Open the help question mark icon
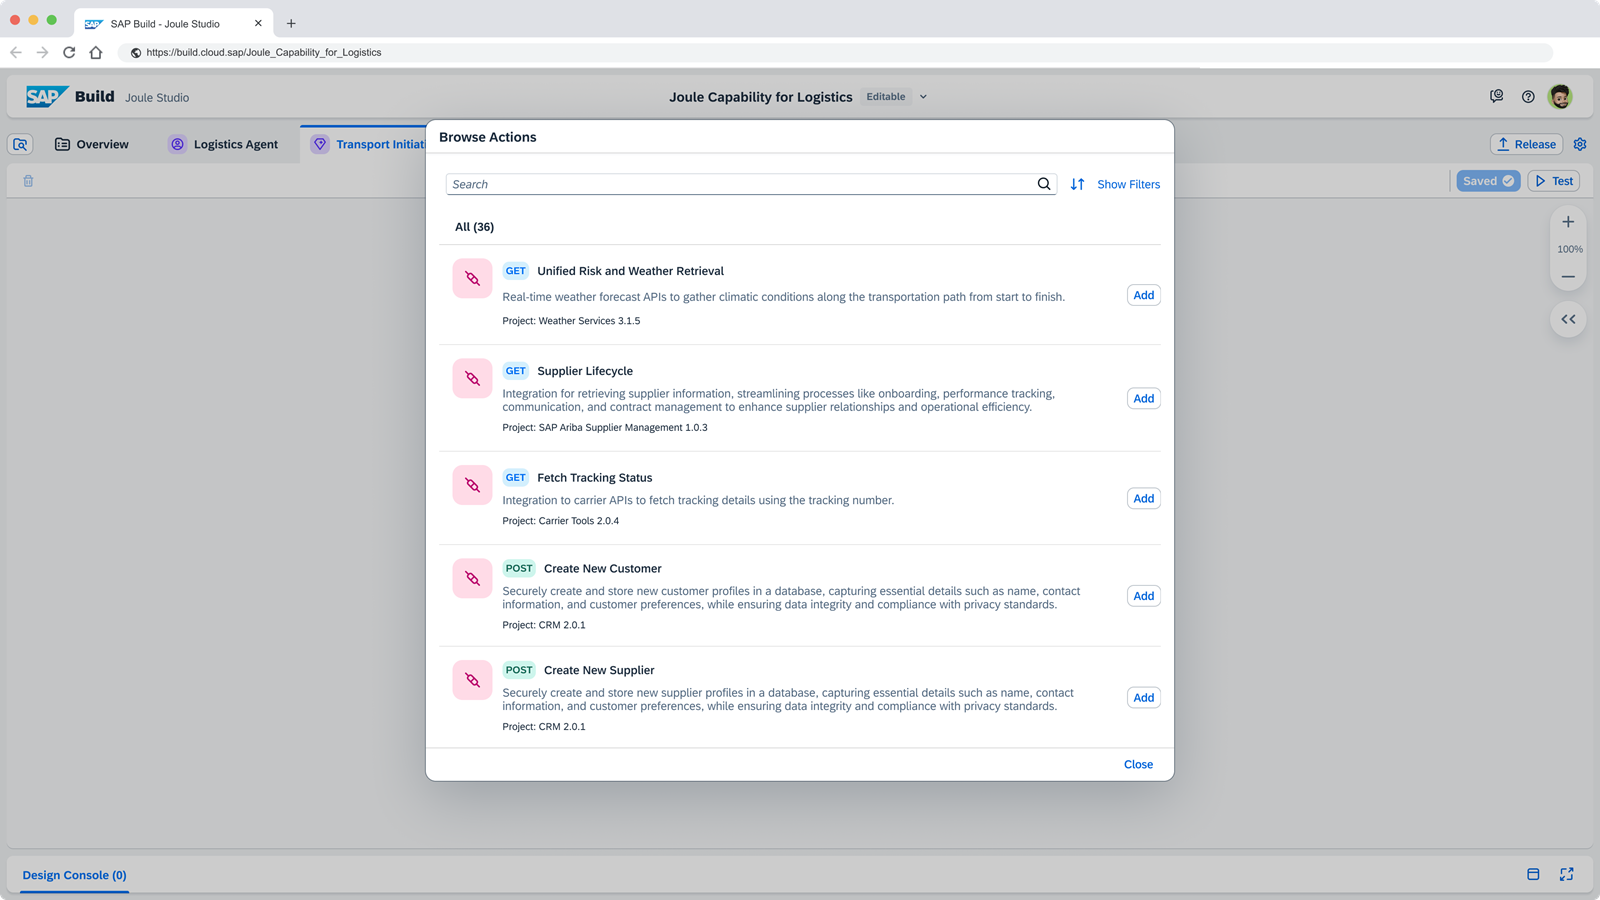 tap(1528, 97)
